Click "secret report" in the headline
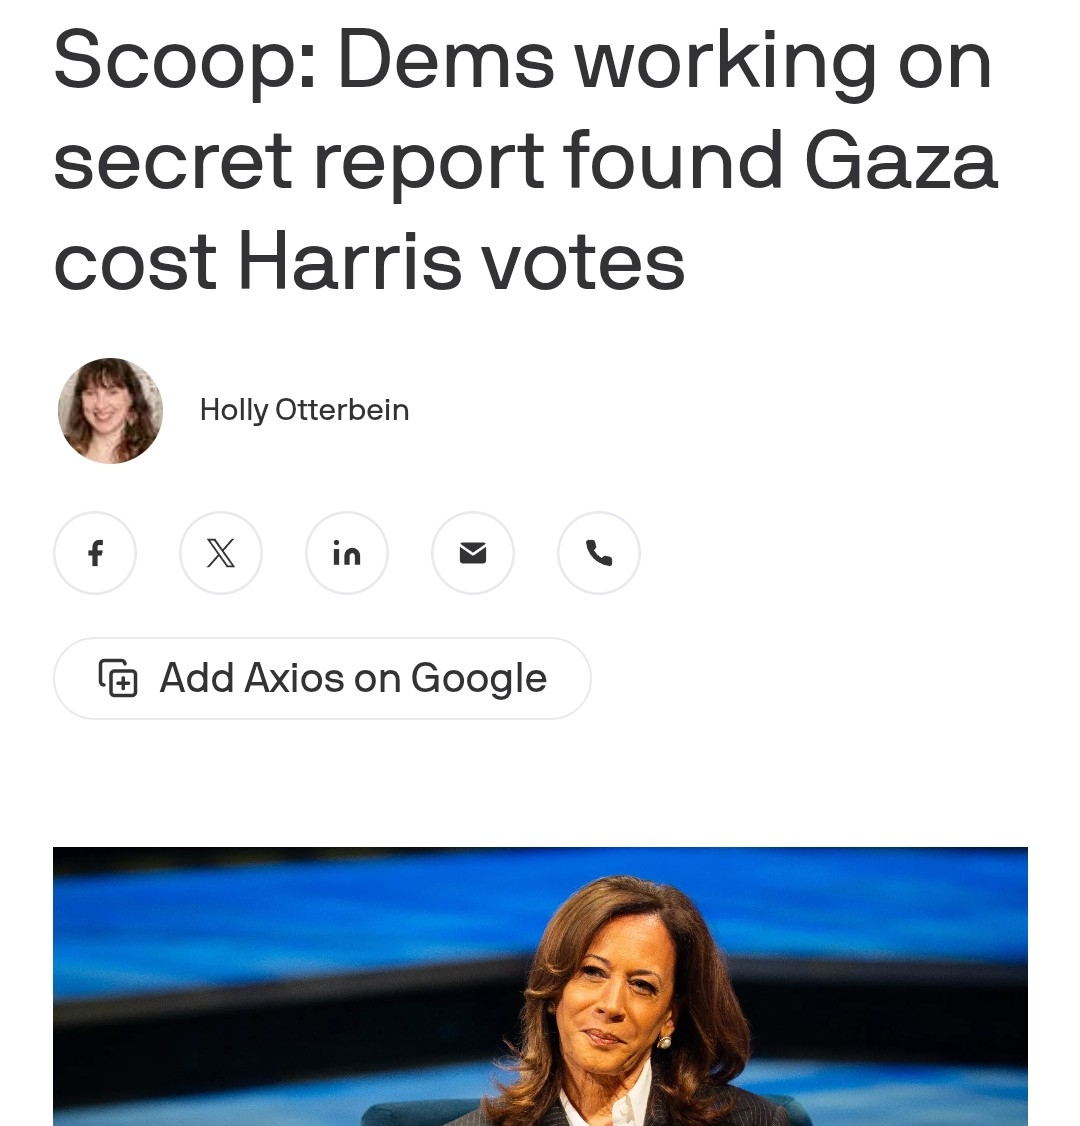Image resolution: width=1080 pixels, height=1126 pixels. (298, 164)
